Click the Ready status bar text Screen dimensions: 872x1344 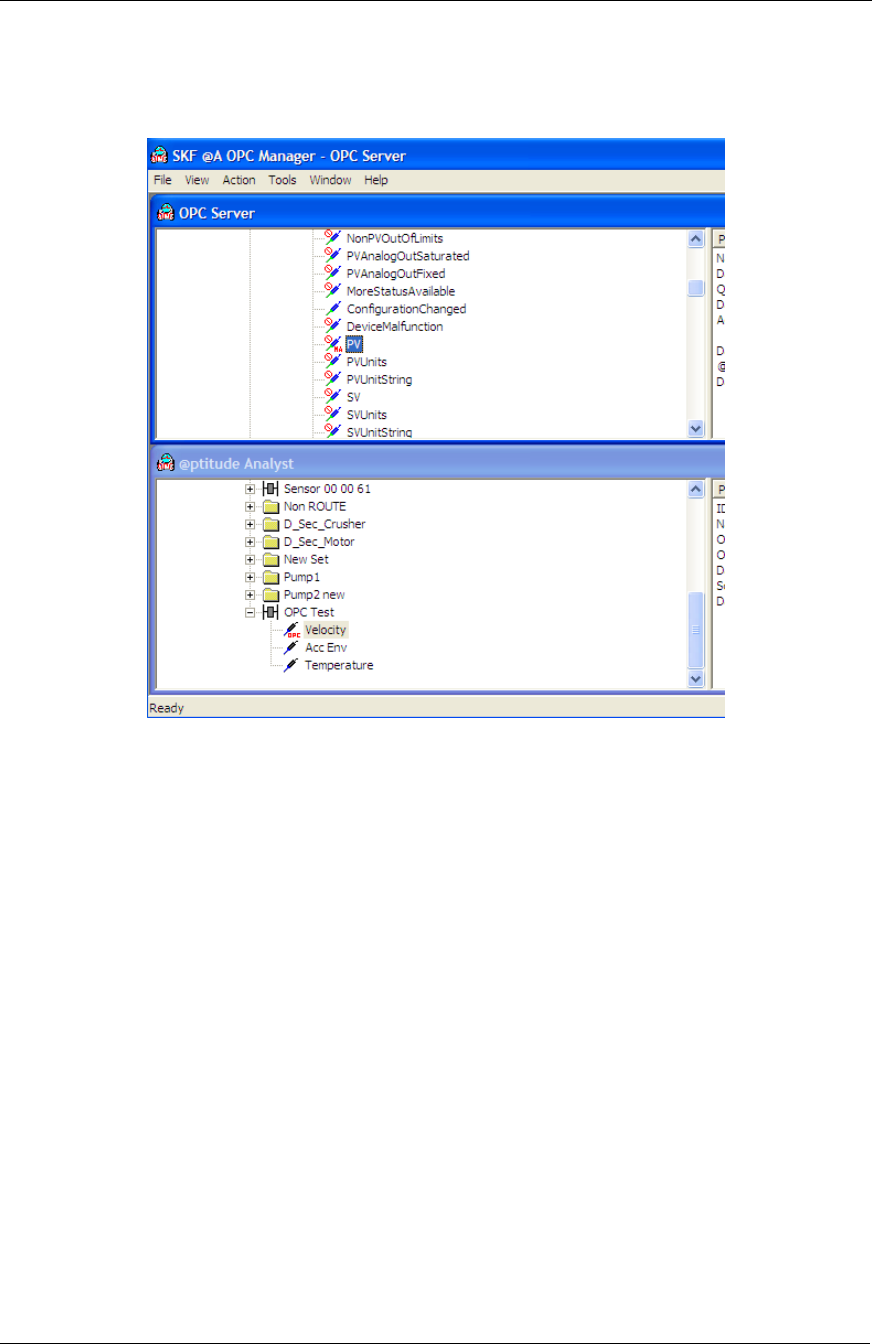(x=166, y=708)
